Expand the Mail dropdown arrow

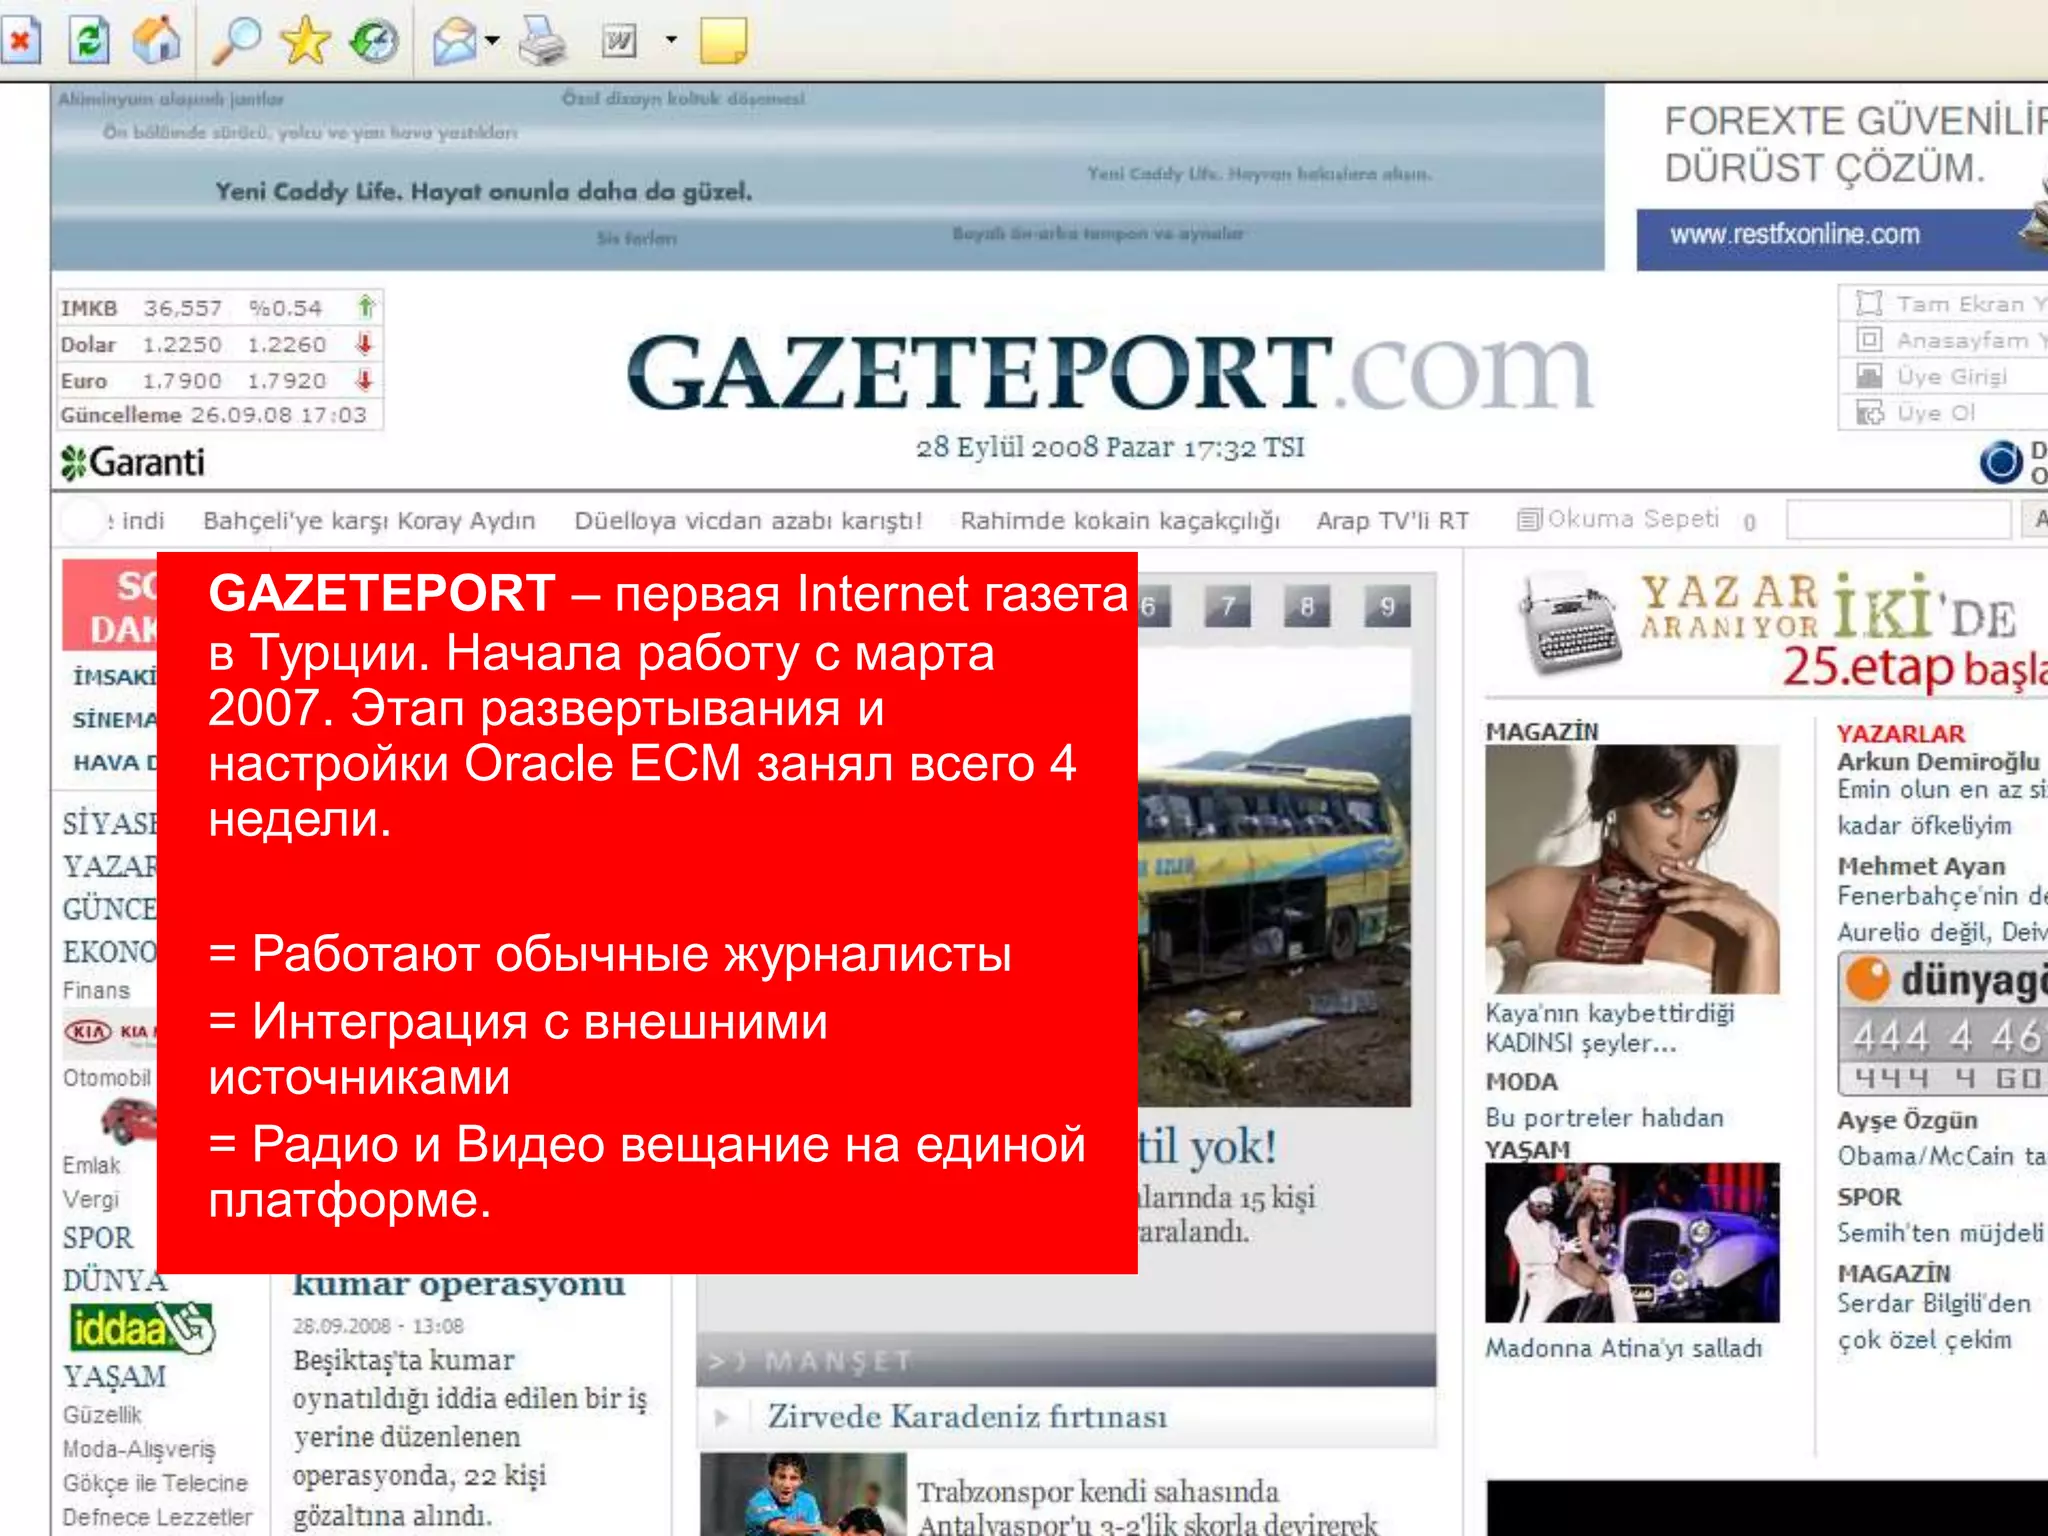(492, 41)
